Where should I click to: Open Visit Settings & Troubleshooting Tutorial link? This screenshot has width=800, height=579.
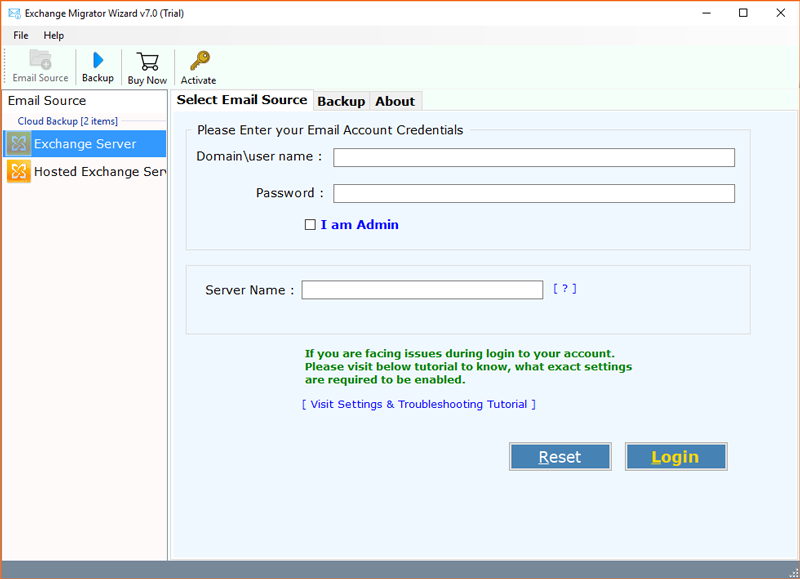click(x=419, y=404)
